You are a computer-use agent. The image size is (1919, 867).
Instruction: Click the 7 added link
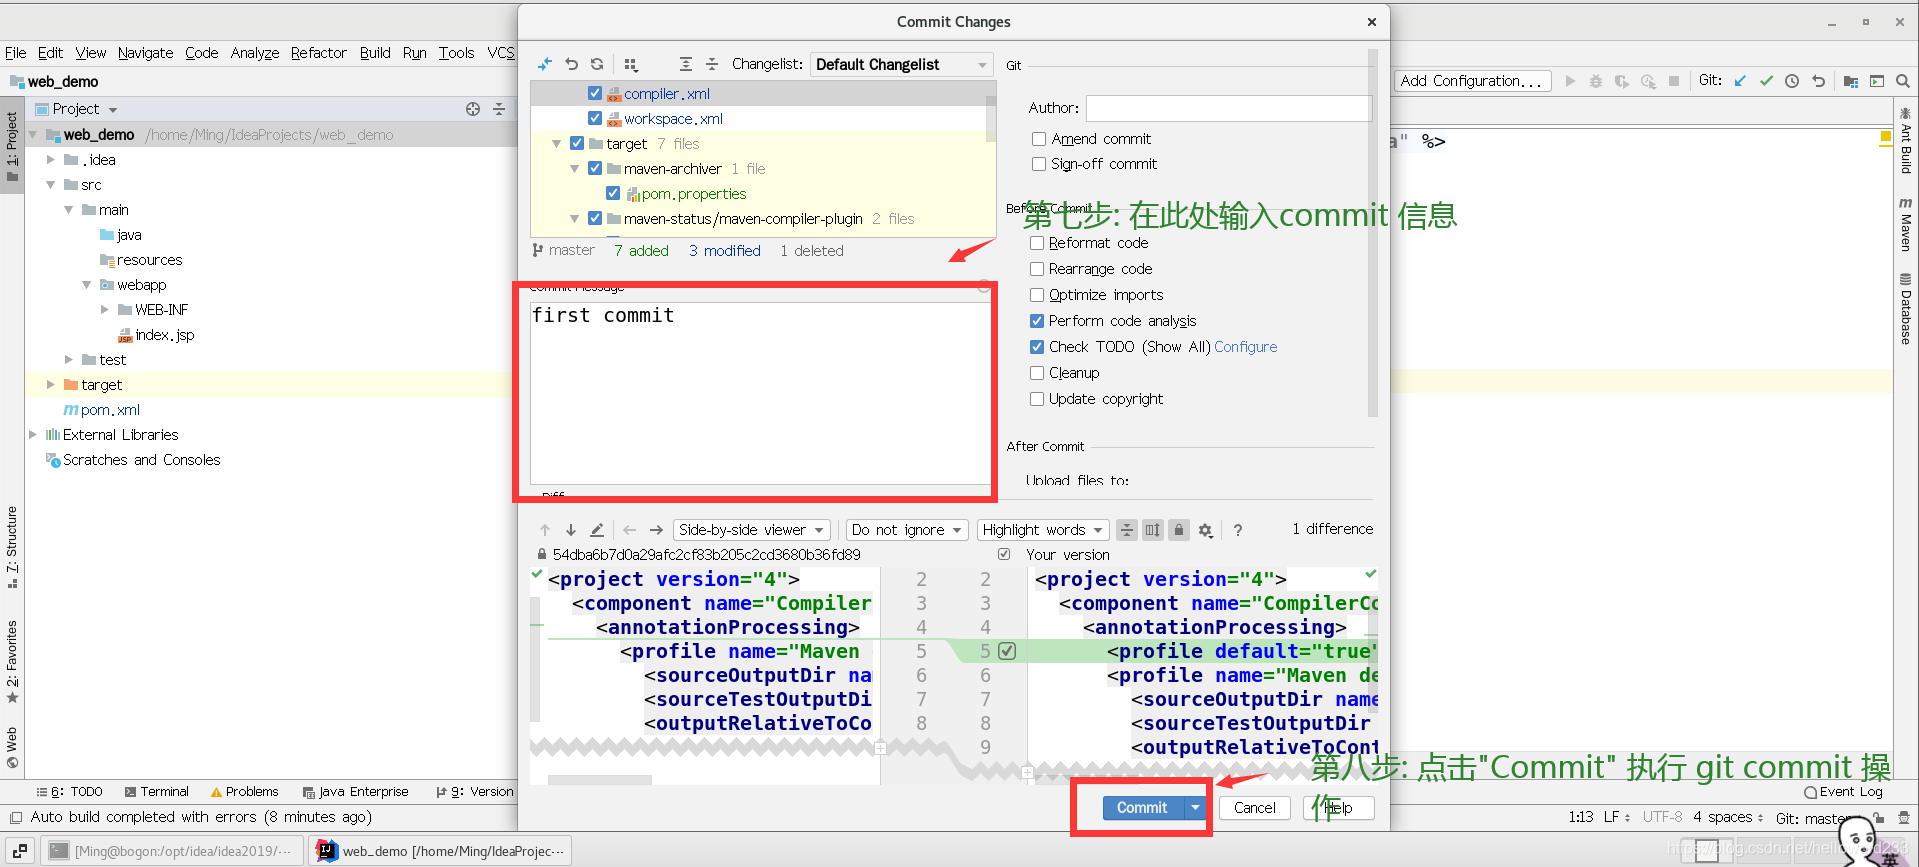tap(641, 251)
